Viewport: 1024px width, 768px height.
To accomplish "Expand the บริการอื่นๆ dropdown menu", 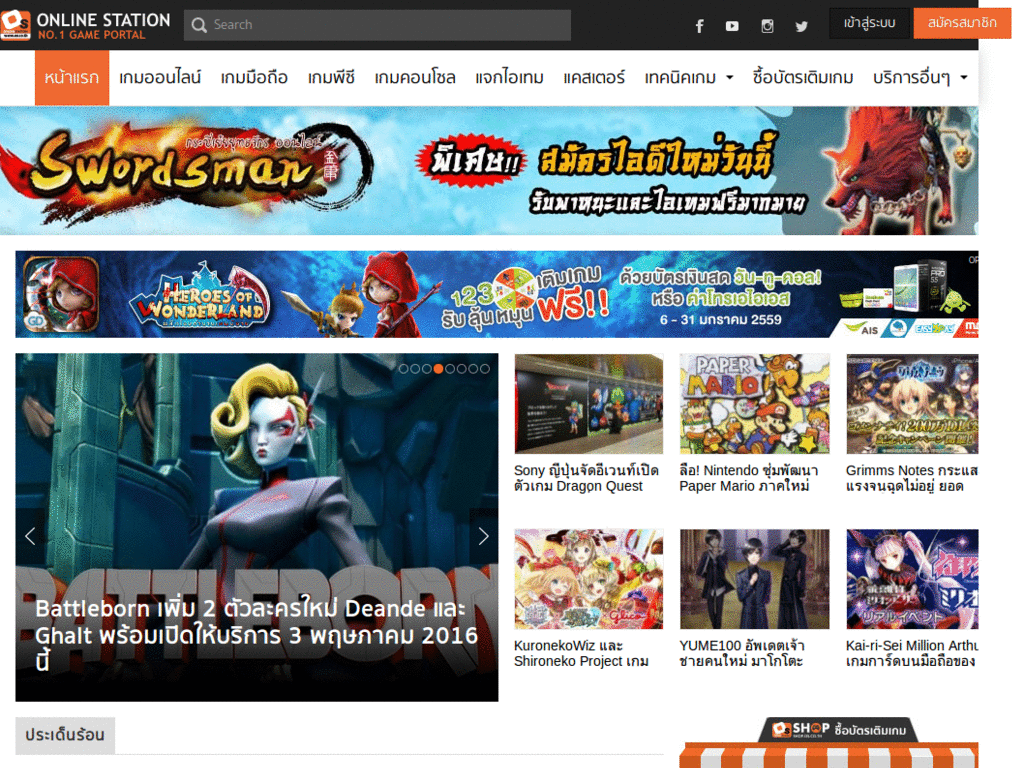I will tap(920, 78).
